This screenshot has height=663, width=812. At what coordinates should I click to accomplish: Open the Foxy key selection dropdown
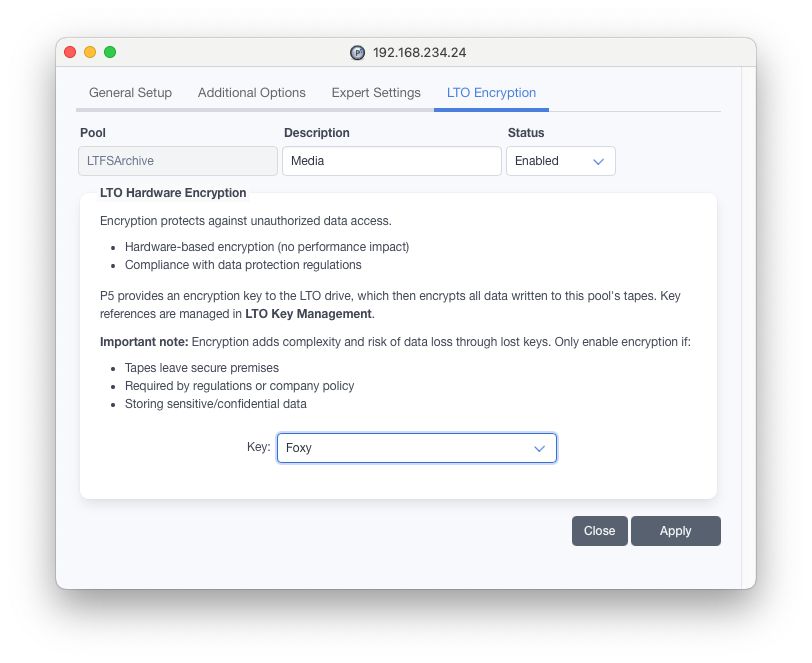click(417, 448)
